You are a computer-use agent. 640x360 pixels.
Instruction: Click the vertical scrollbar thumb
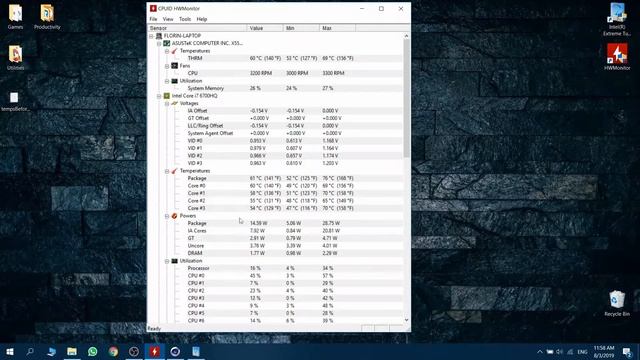[406, 98]
